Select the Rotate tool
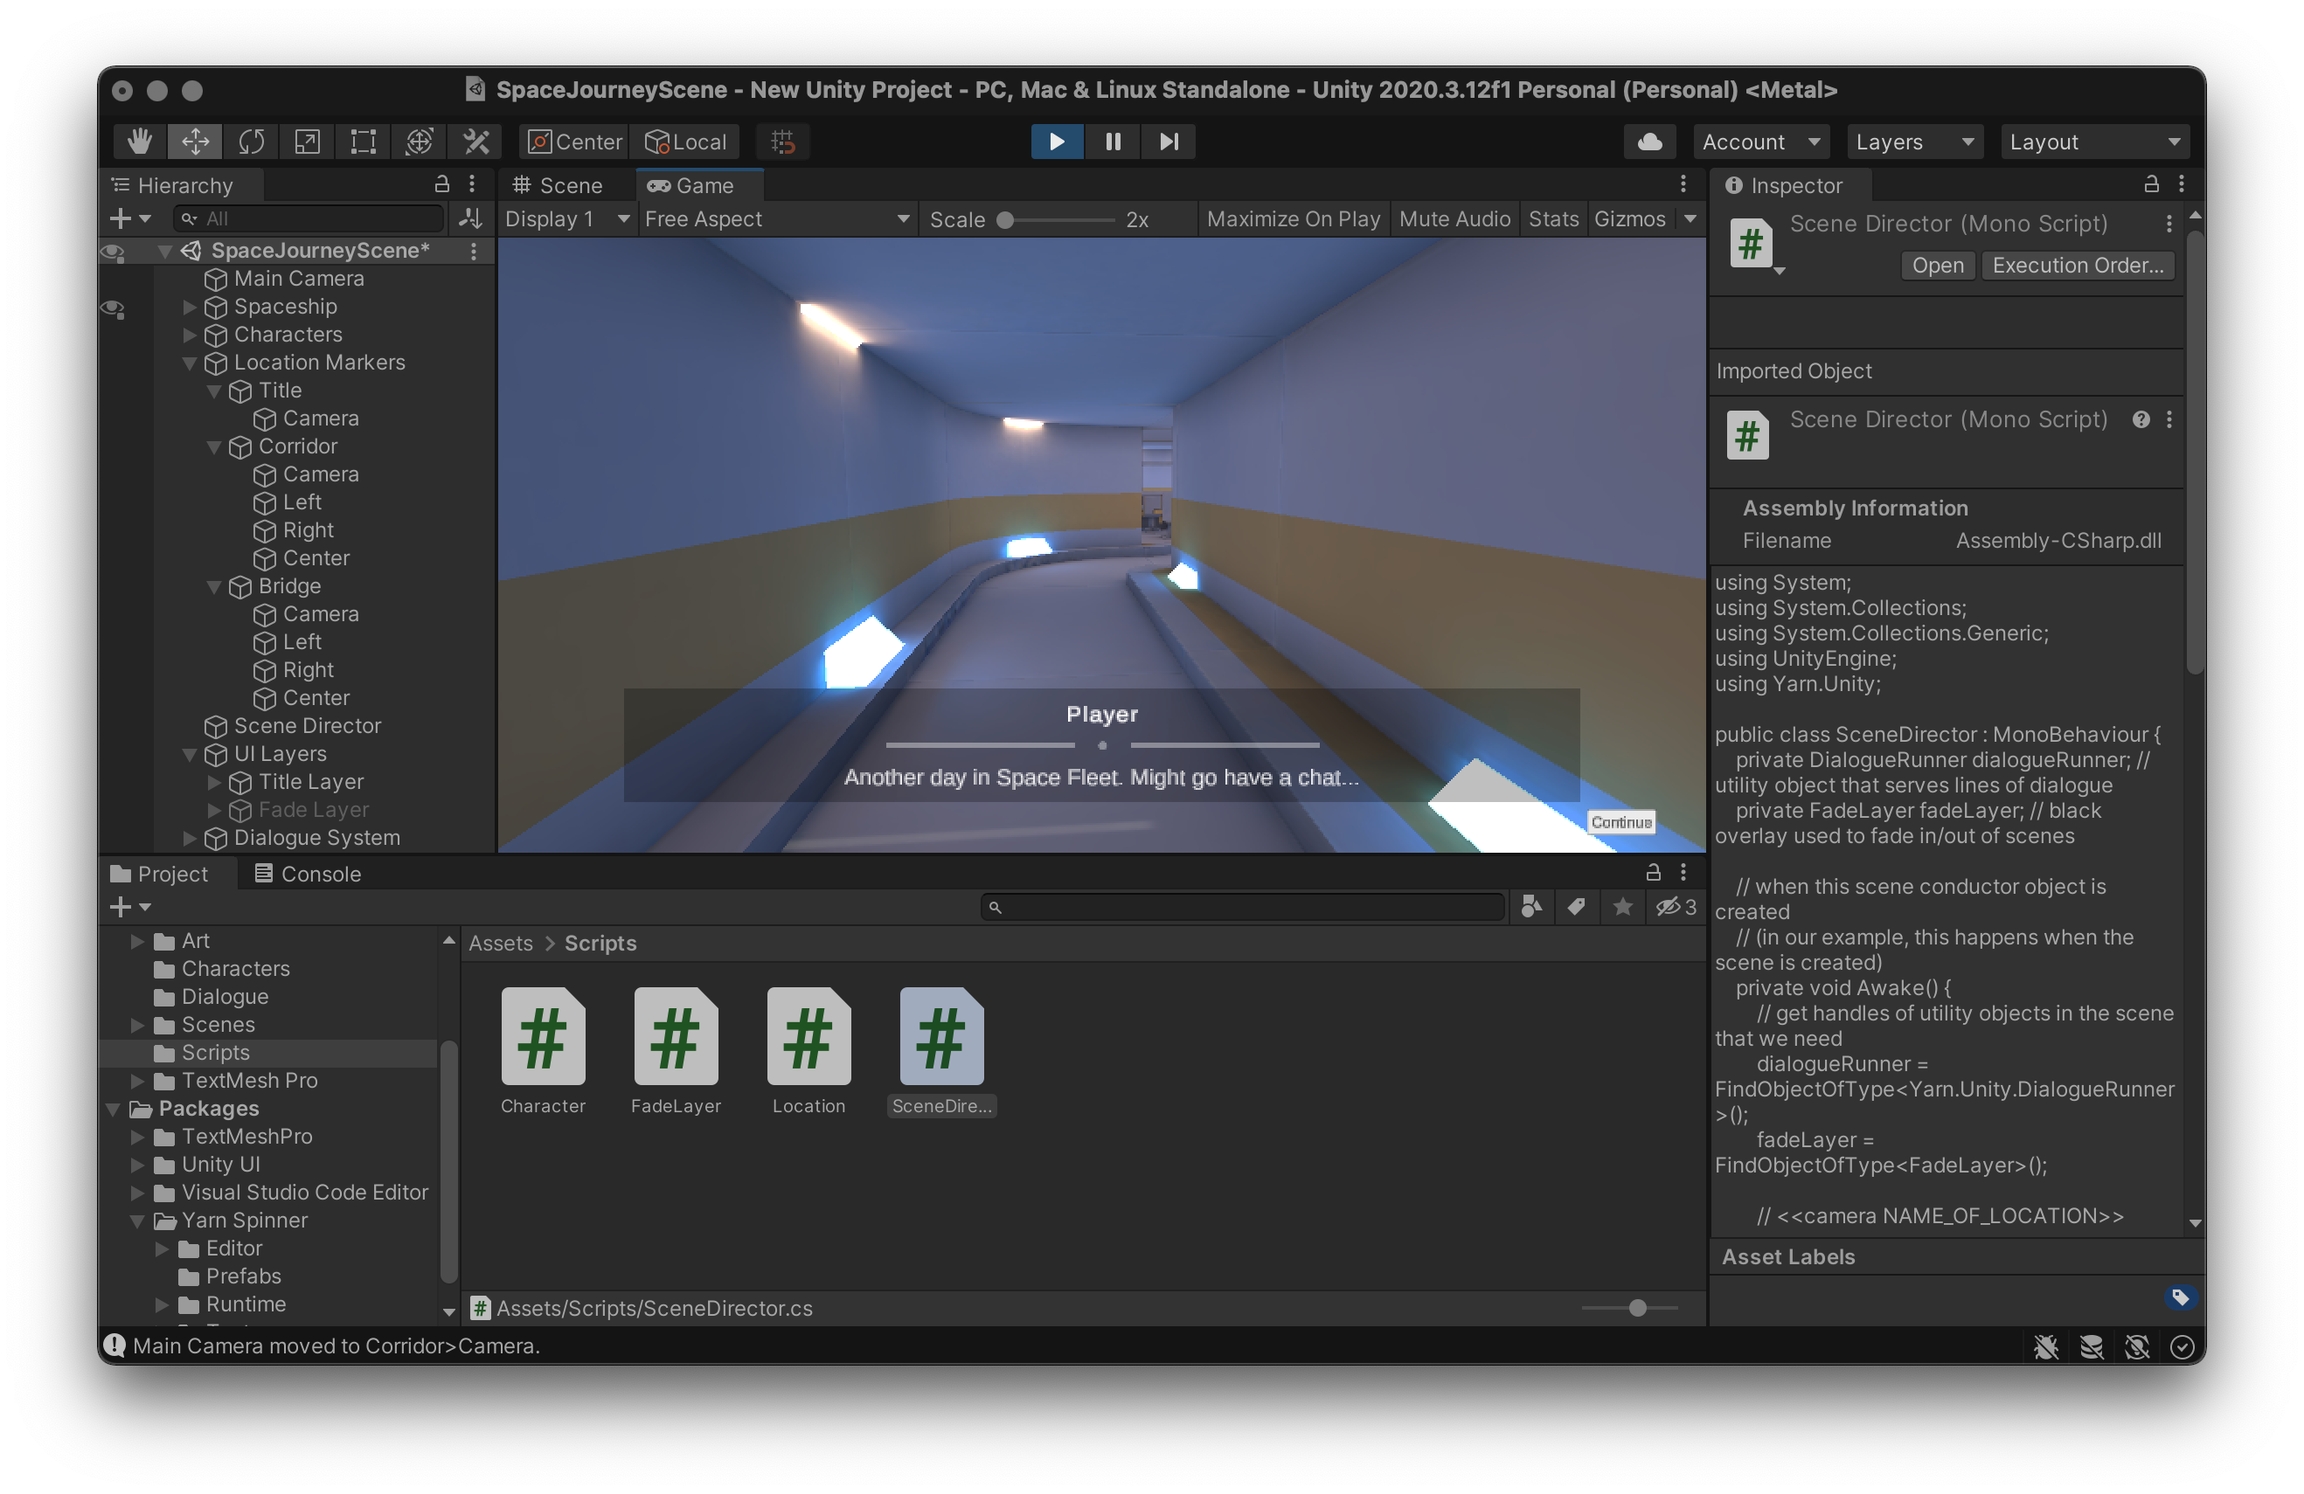 (251, 141)
